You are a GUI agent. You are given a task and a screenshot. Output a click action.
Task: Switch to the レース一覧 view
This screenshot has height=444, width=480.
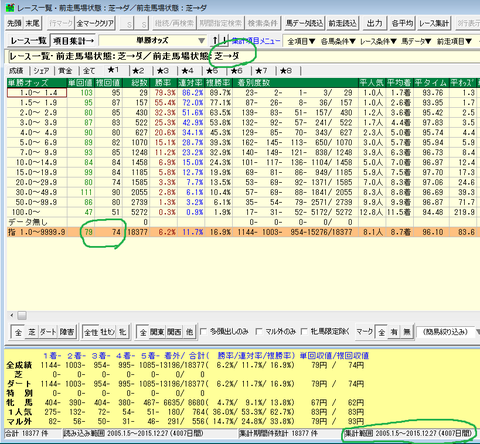pos(28,41)
